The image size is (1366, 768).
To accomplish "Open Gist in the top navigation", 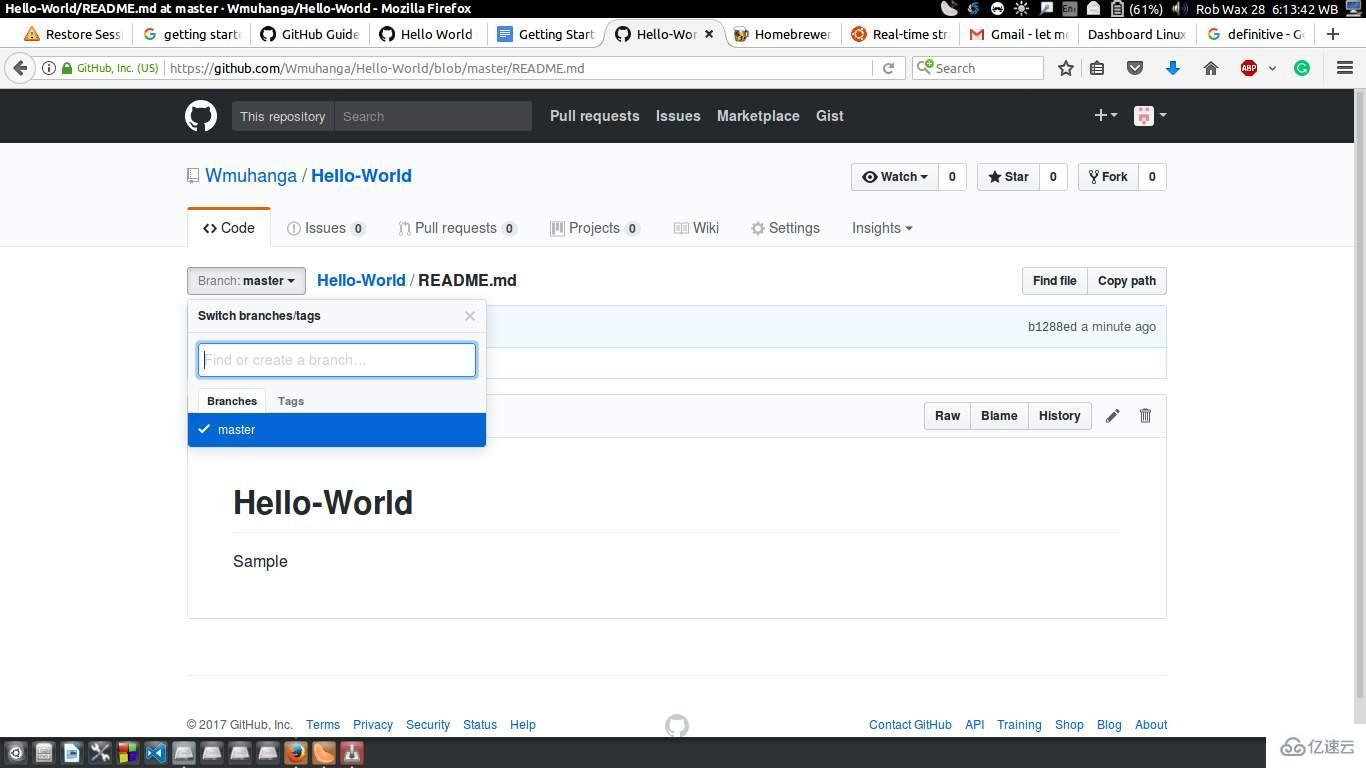I will [830, 116].
